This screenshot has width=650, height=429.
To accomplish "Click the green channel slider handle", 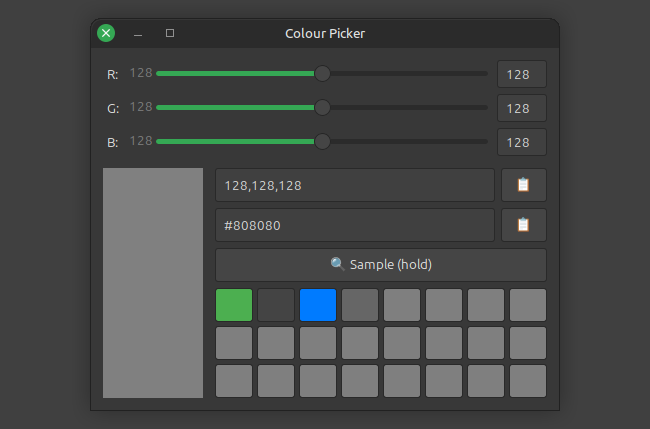I will pyautogui.click(x=322, y=107).
